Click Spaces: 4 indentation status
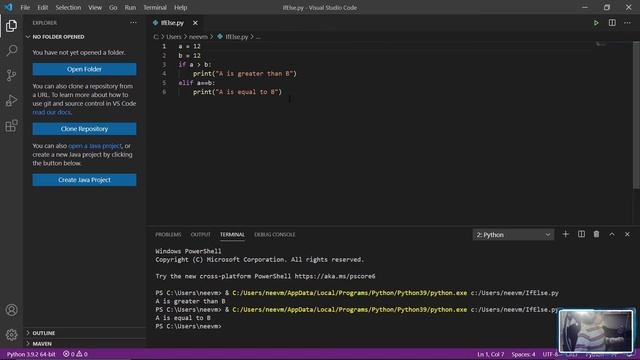This screenshot has width=640, height=360. click(523, 354)
